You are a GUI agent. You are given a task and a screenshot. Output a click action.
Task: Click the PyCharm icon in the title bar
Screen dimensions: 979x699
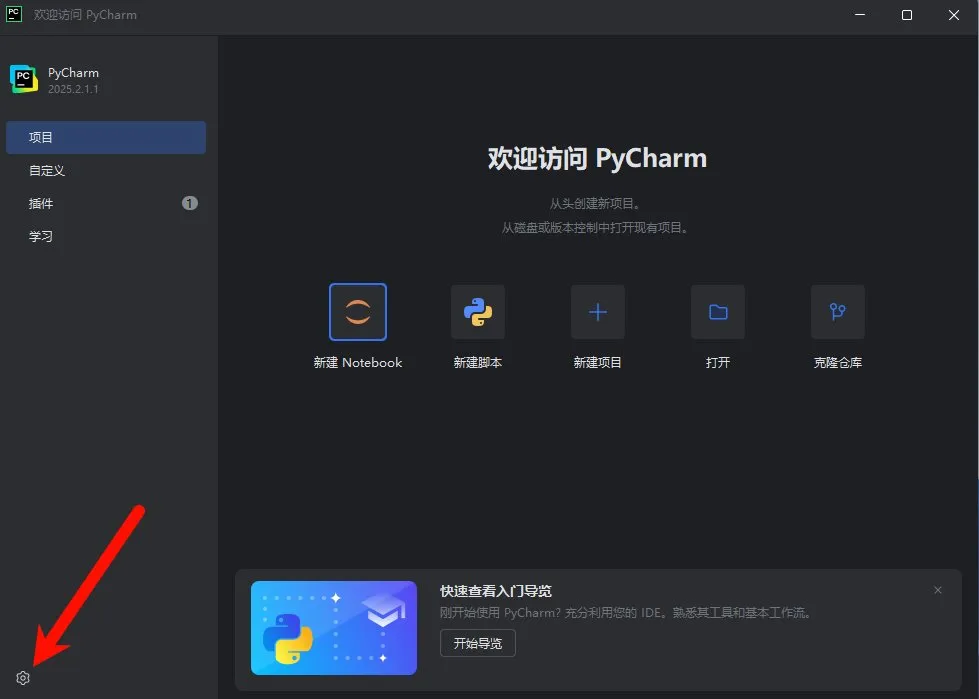coord(14,14)
